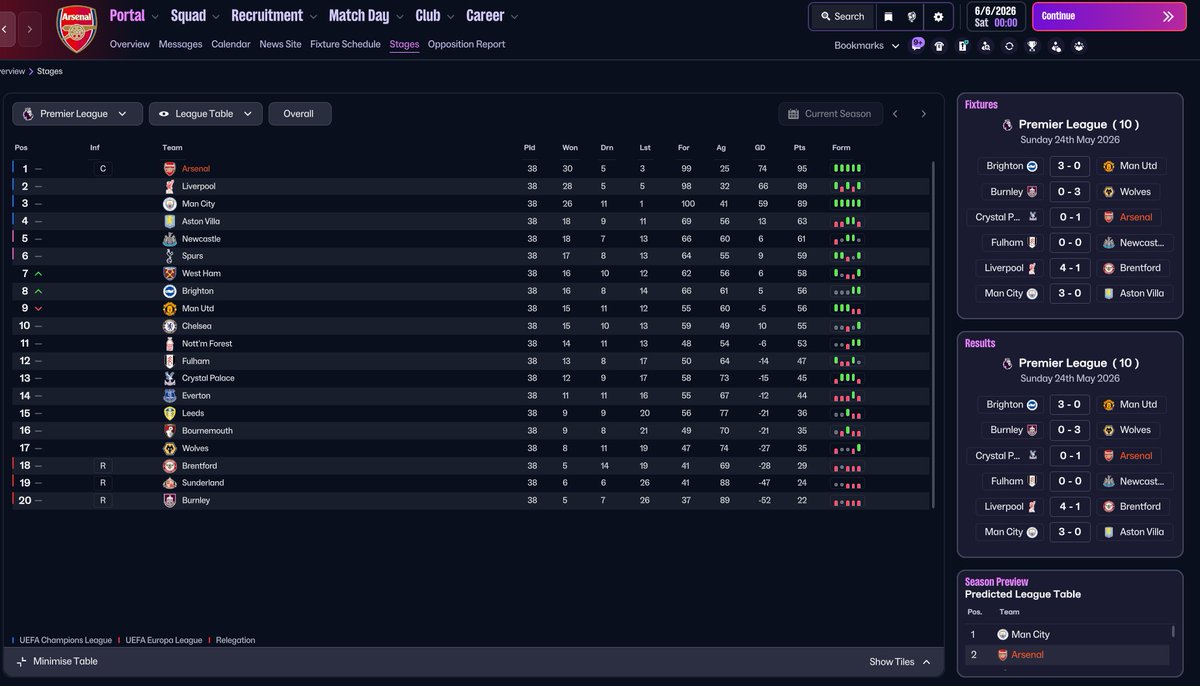Switch to the Overview tab

pos(129,44)
